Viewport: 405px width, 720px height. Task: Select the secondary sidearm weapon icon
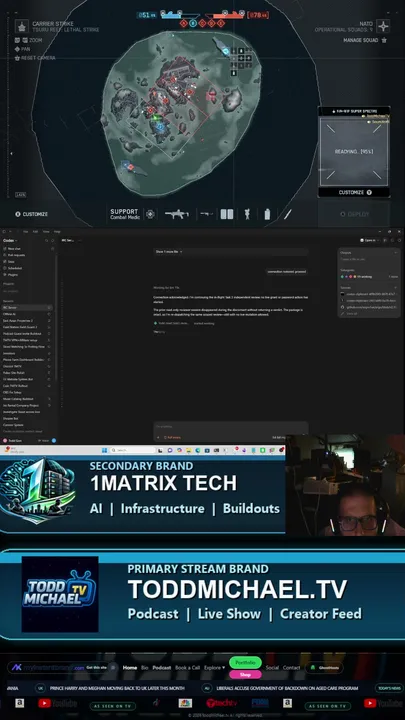[x=206, y=214]
